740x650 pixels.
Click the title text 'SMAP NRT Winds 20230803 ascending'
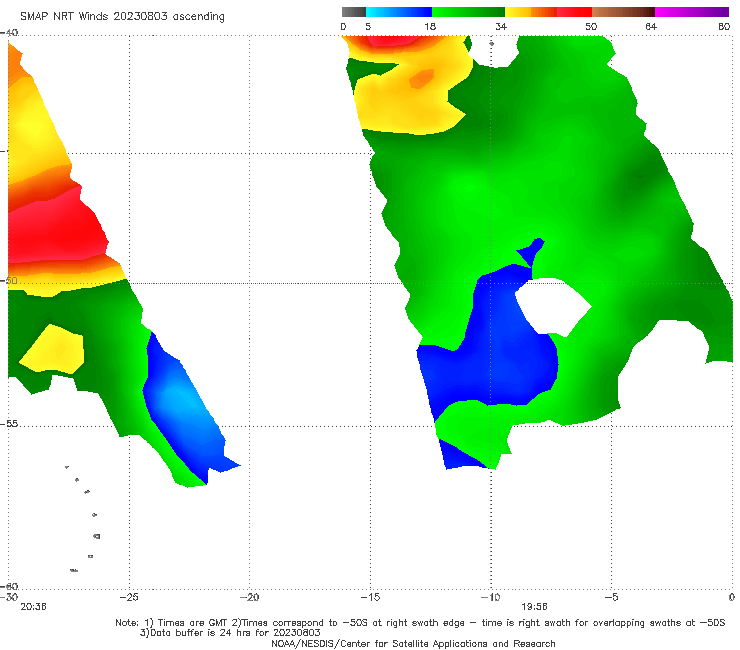coord(122,16)
